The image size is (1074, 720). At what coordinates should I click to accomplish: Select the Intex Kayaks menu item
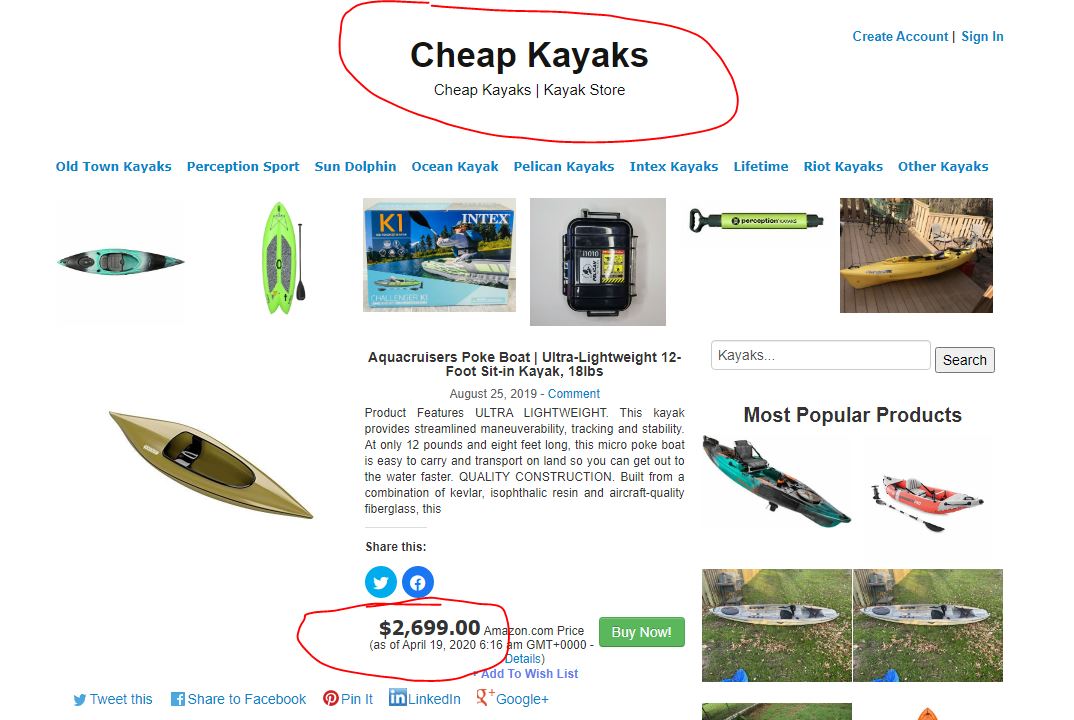(x=674, y=166)
